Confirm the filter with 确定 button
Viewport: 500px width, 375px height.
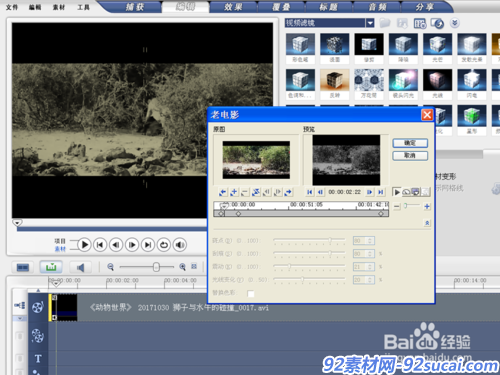[410, 143]
